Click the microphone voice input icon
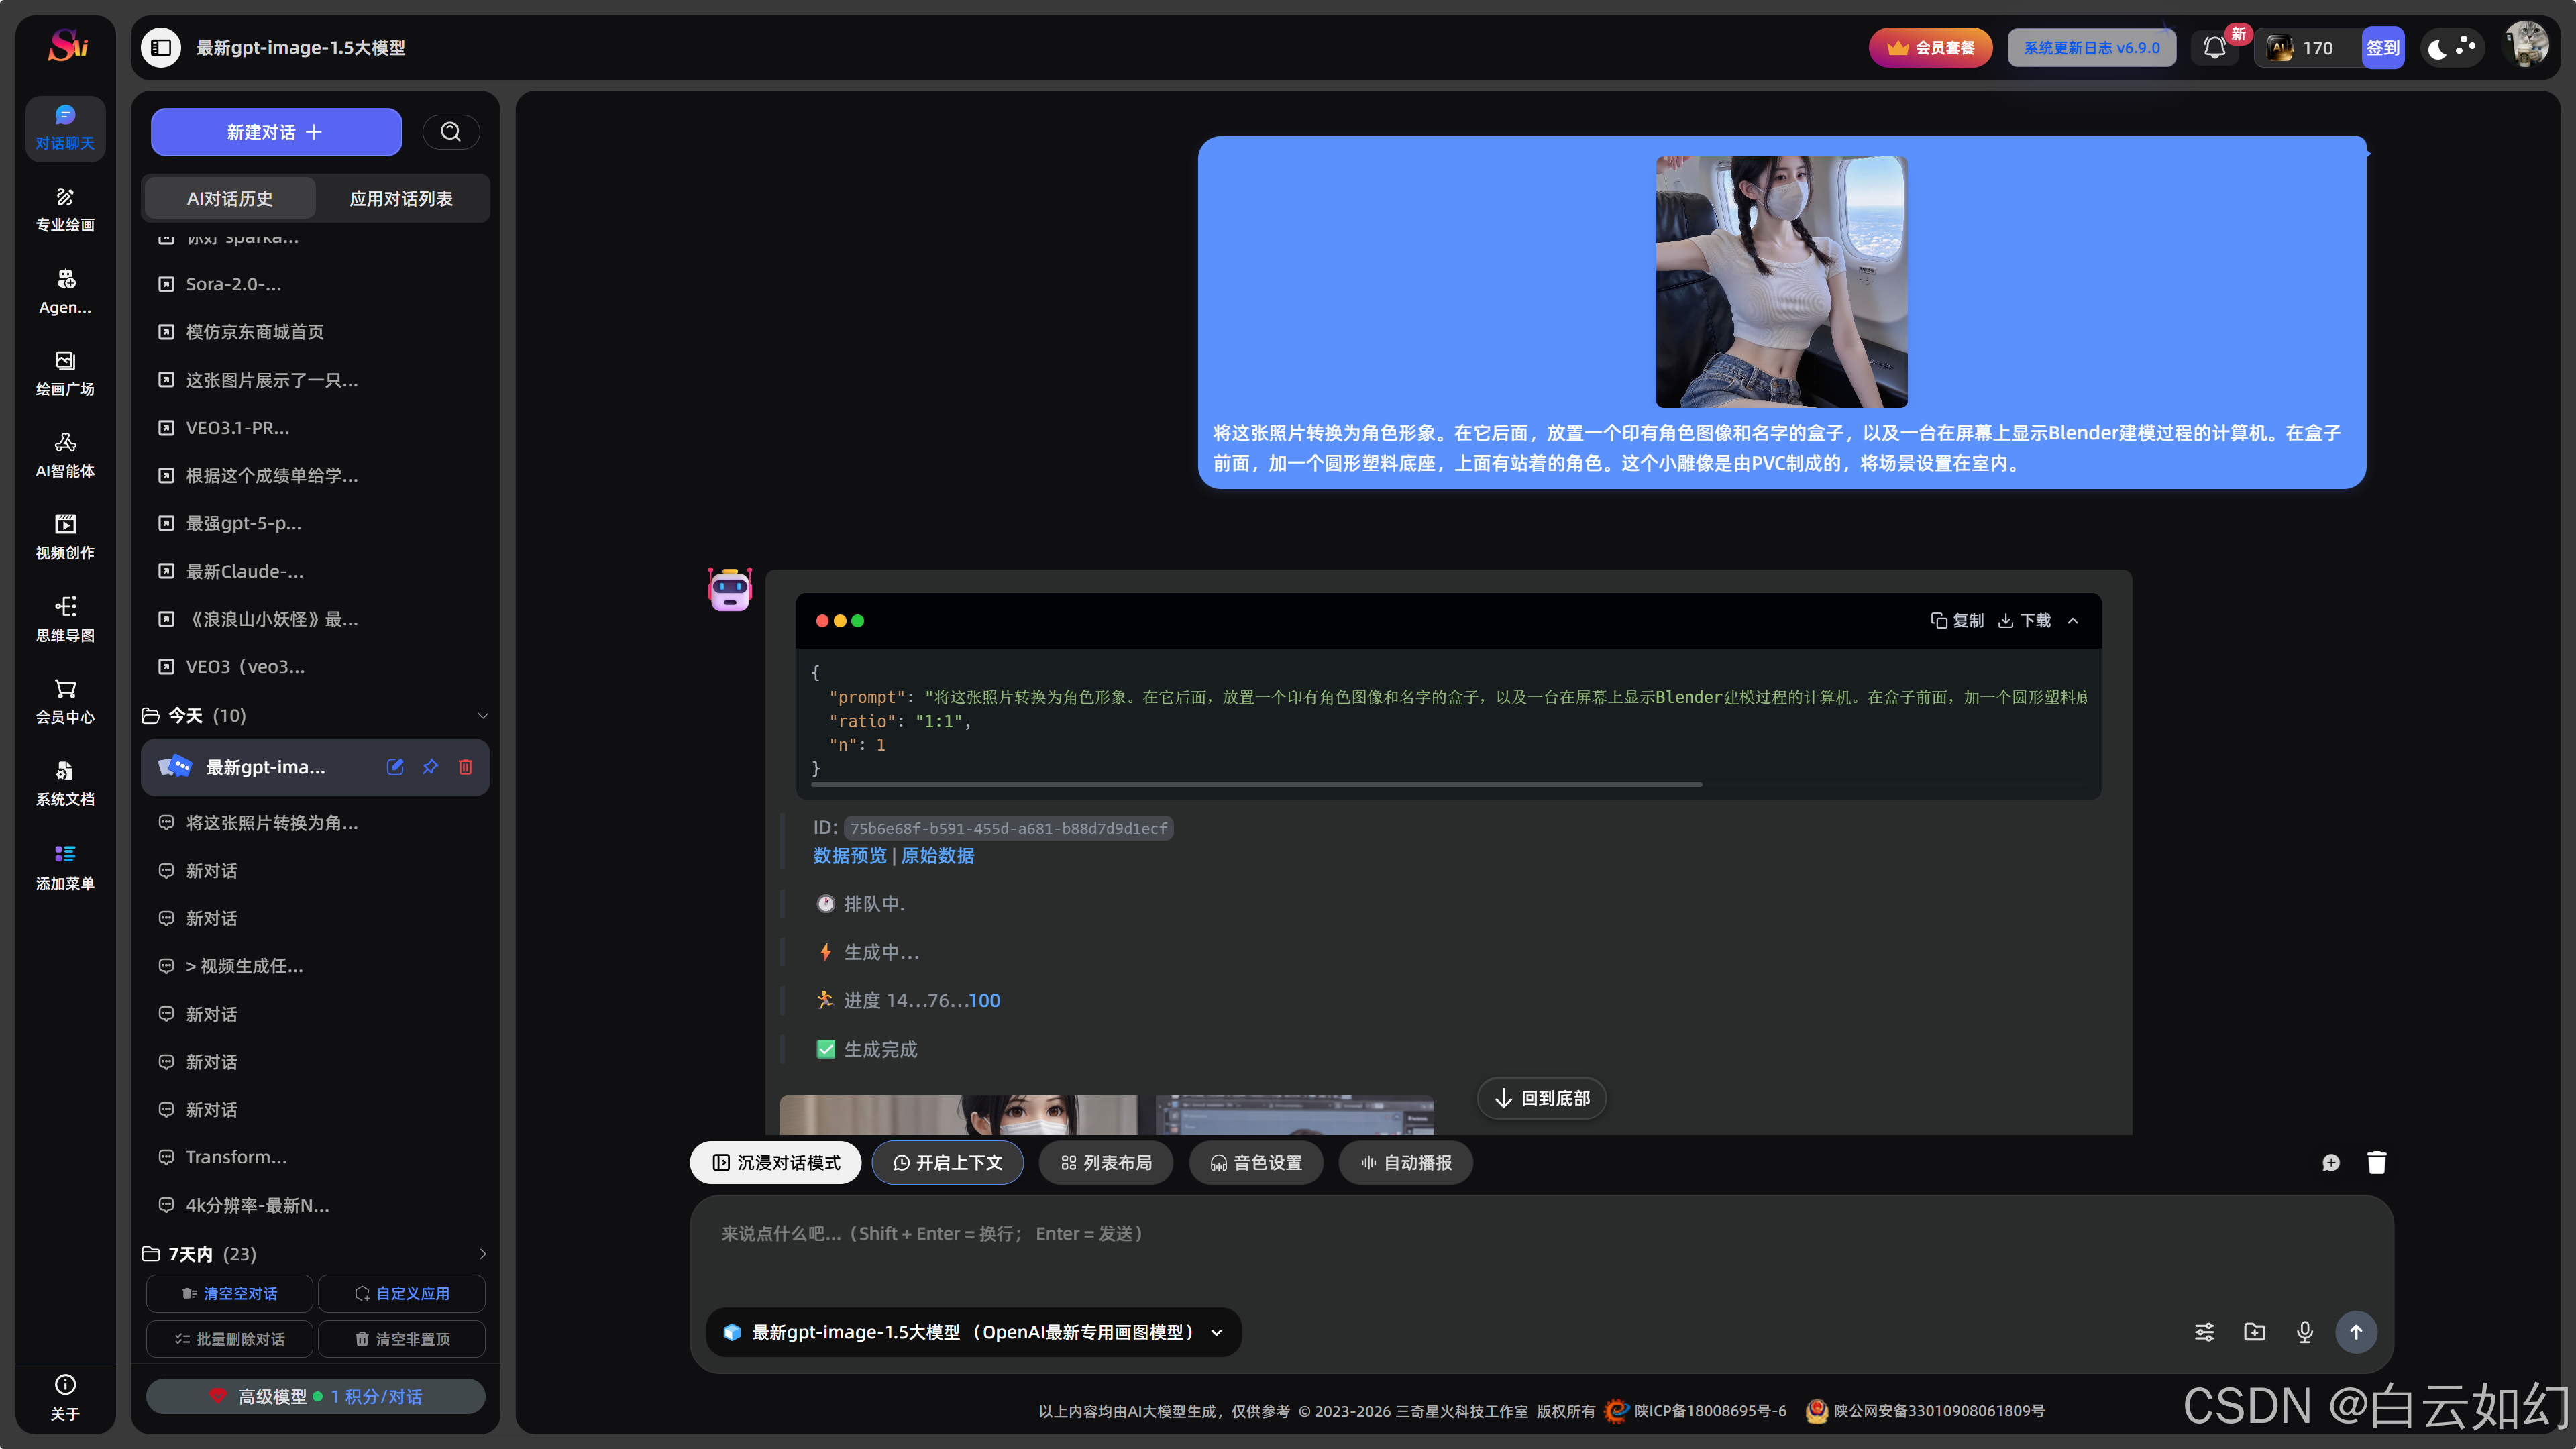 coord(2305,1332)
